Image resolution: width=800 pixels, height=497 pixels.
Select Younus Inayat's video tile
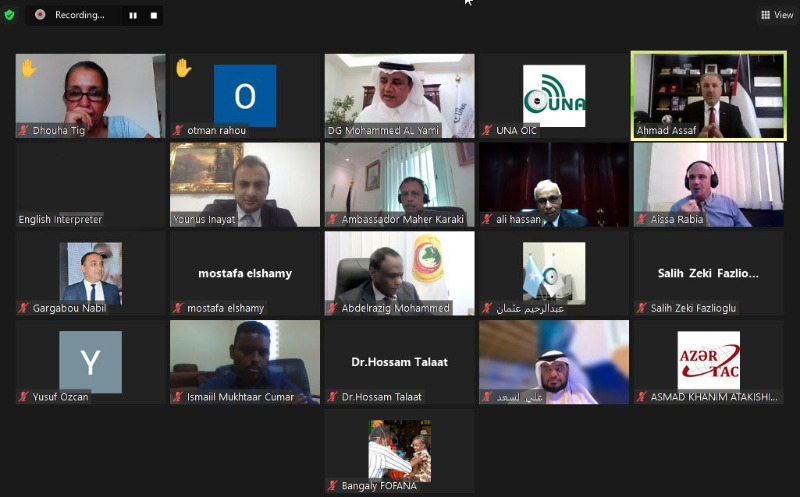(245, 185)
